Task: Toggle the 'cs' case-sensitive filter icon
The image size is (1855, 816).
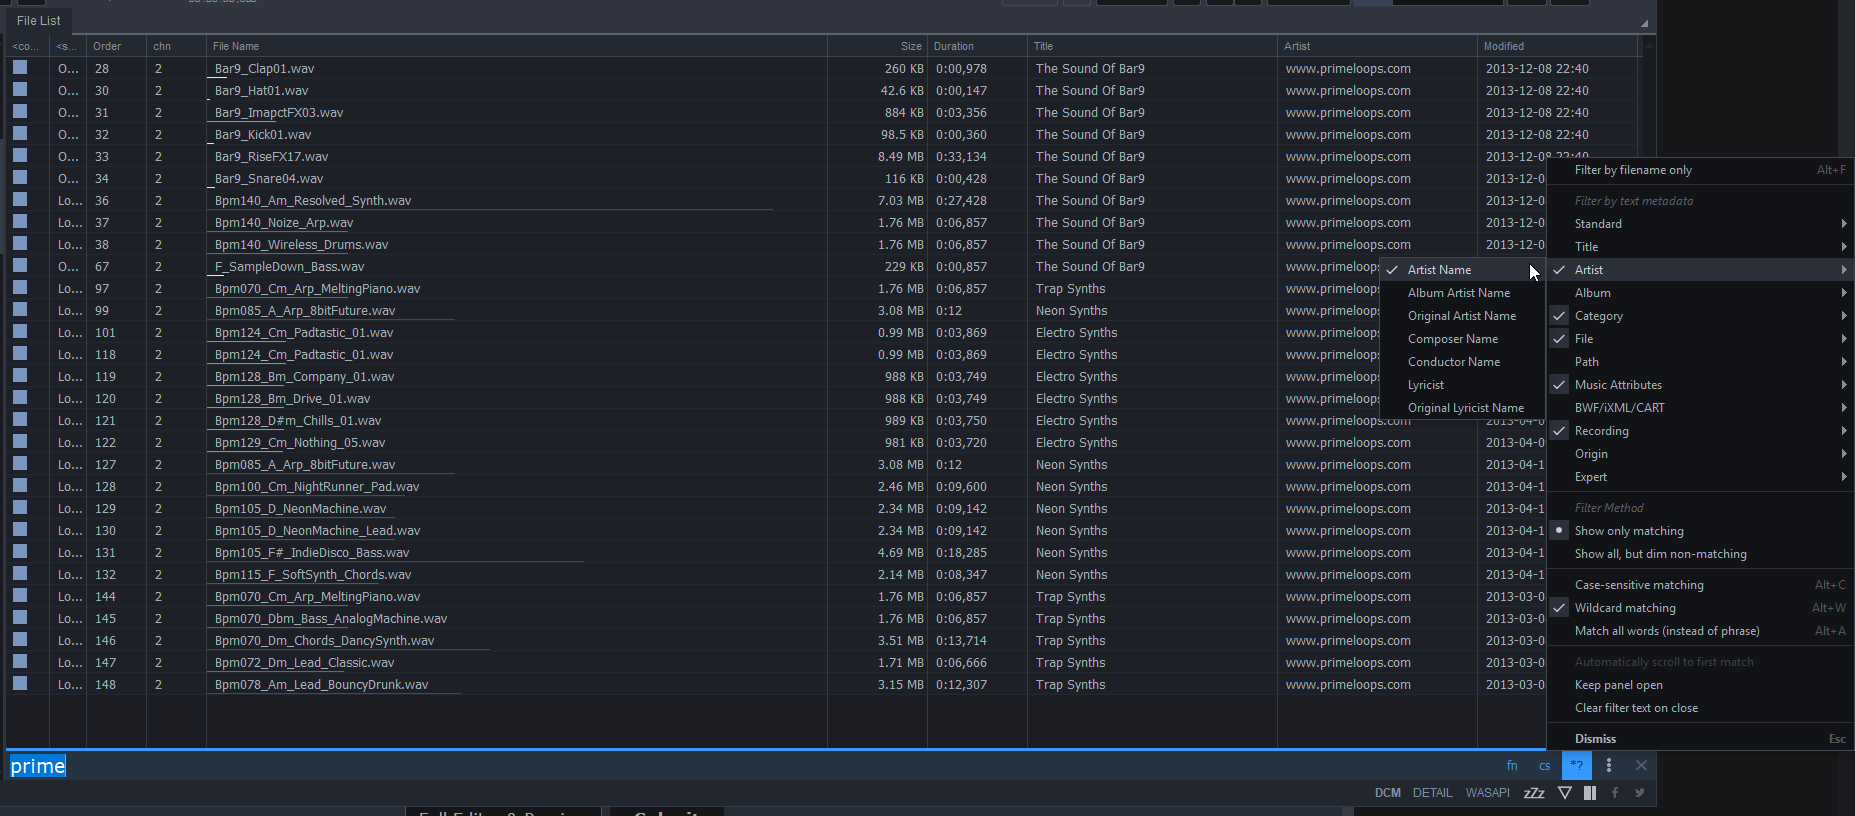Action: [x=1544, y=766]
